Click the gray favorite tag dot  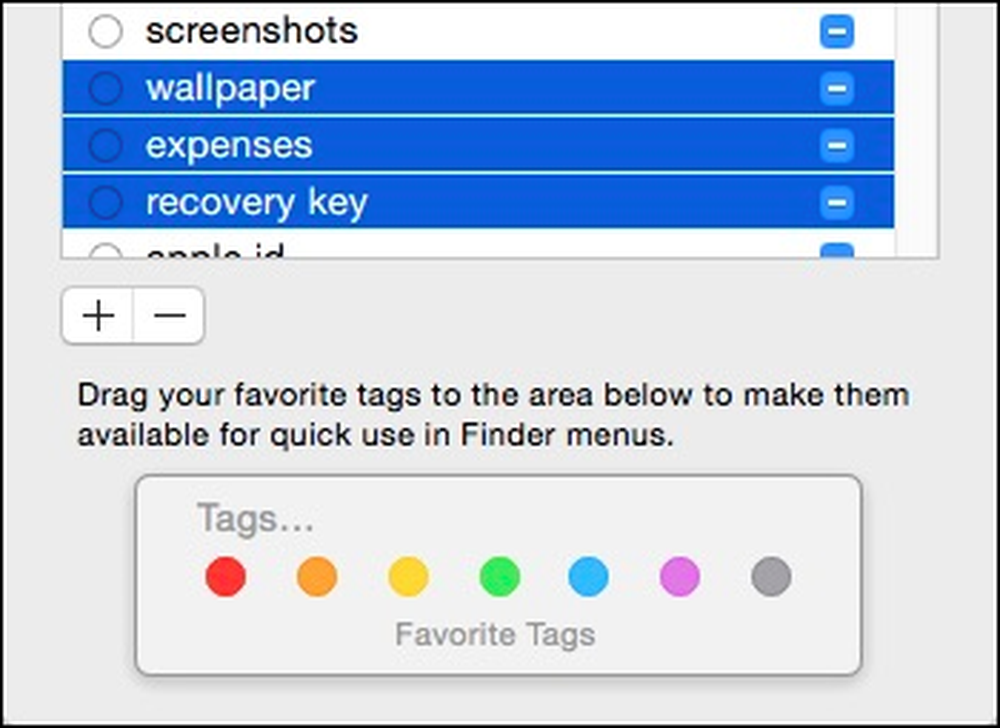click(x=772, y=576)
